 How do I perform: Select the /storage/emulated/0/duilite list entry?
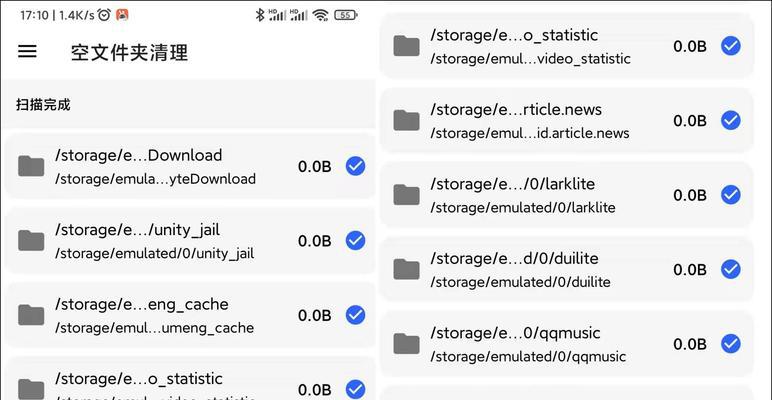[567, 269]
